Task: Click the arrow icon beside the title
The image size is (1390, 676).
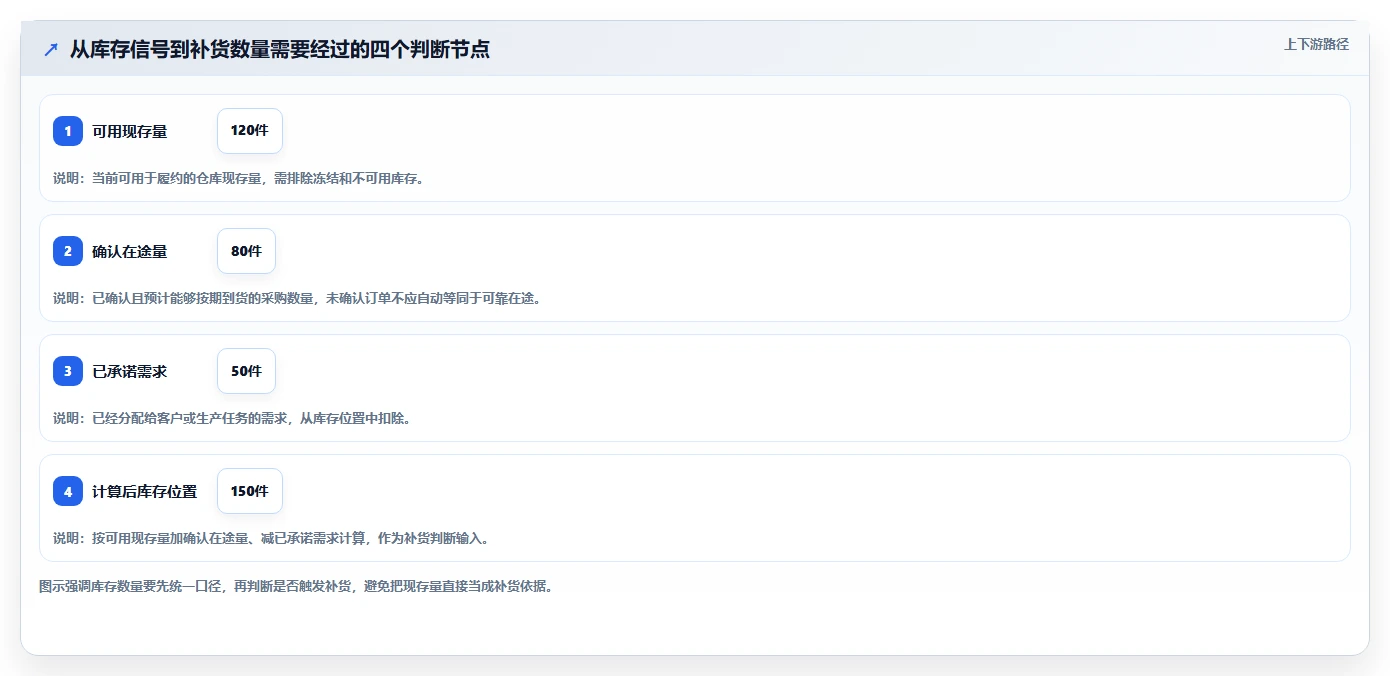Action: (x=51, y=49)
